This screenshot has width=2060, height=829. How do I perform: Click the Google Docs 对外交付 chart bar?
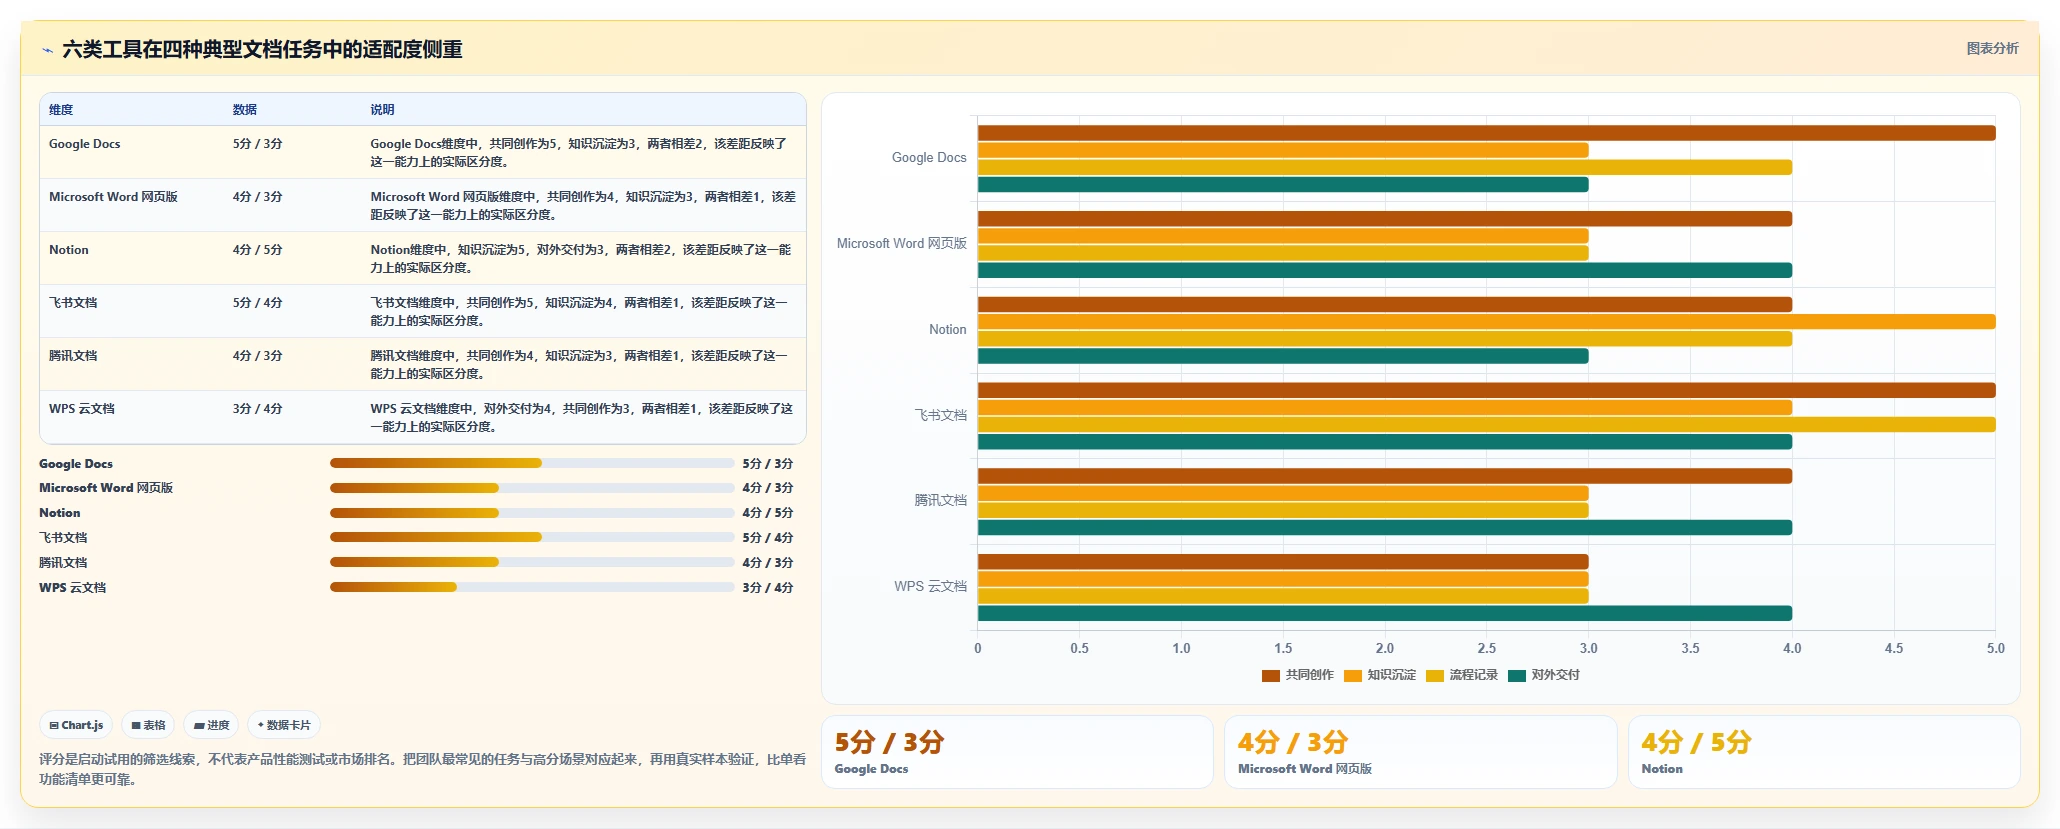click(1283, 185)
